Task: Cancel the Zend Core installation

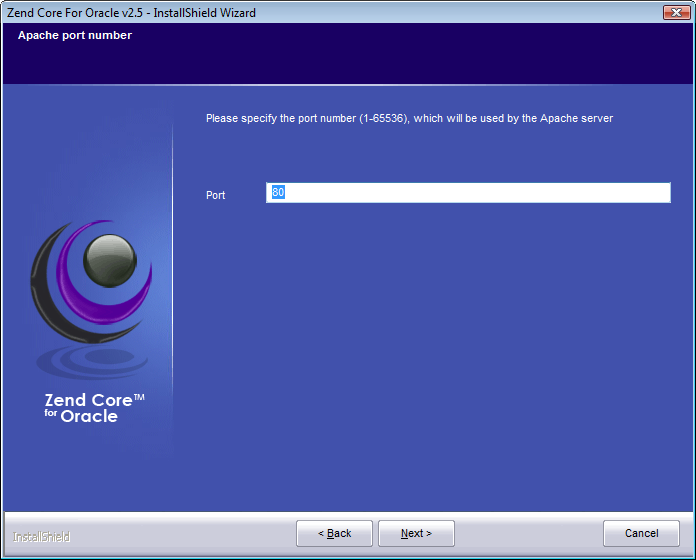Action: point(641,533)
